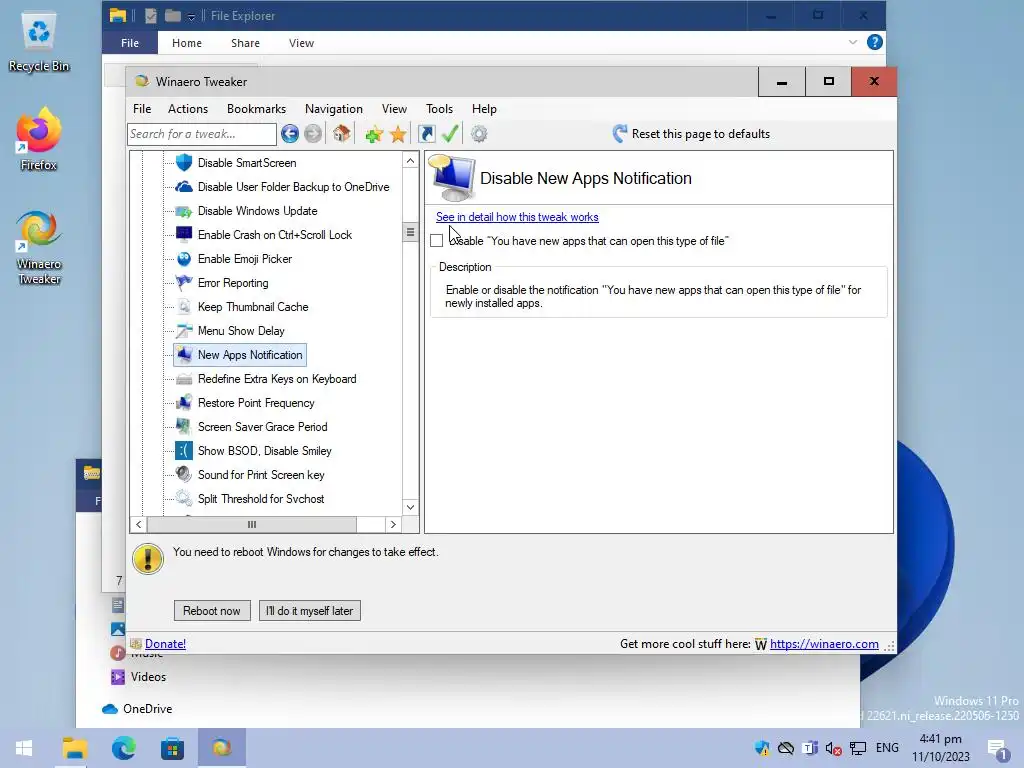Open Videos in File Explorer sidebar
1024x768 pixels.
pos(148,677)
